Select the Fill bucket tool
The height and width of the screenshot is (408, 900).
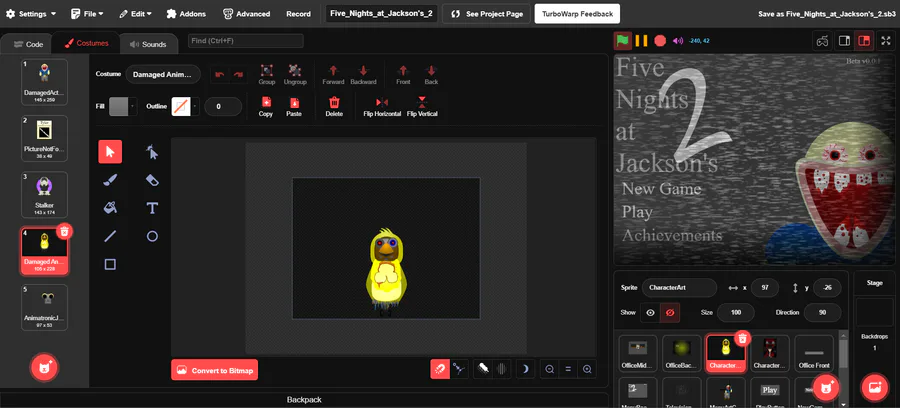click(x=110, y=208)
